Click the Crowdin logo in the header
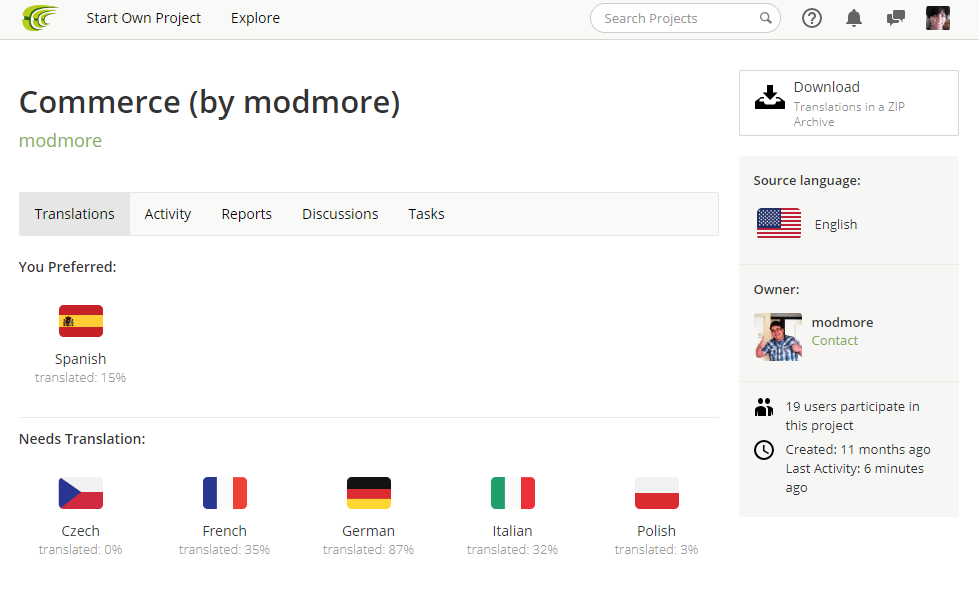 (40, 18)
